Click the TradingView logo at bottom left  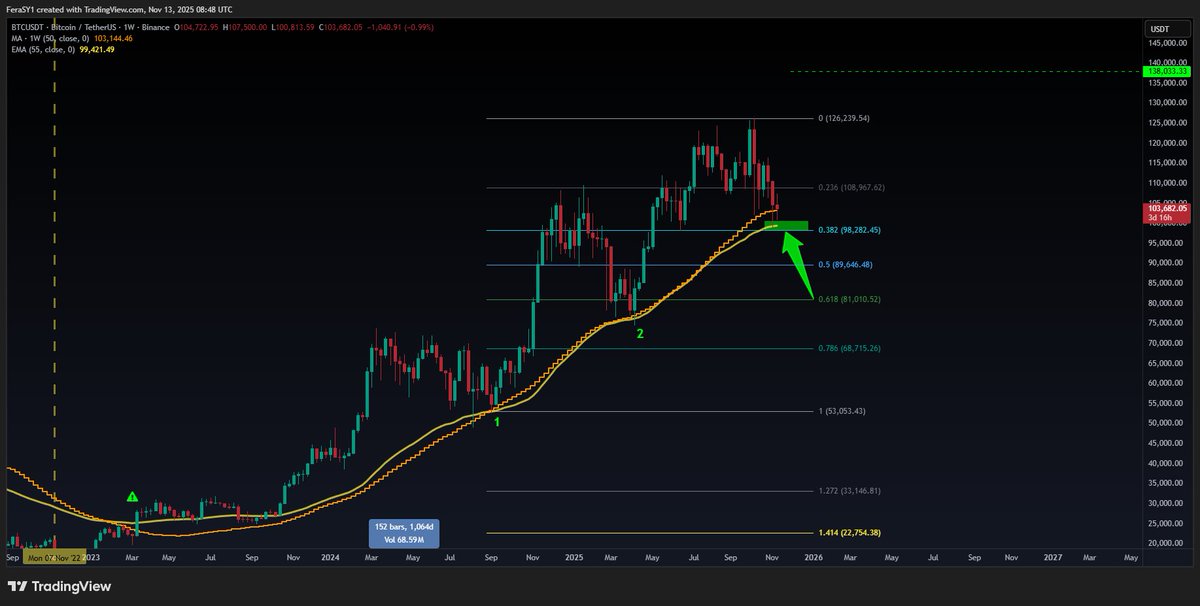click(x=60, y=586)
